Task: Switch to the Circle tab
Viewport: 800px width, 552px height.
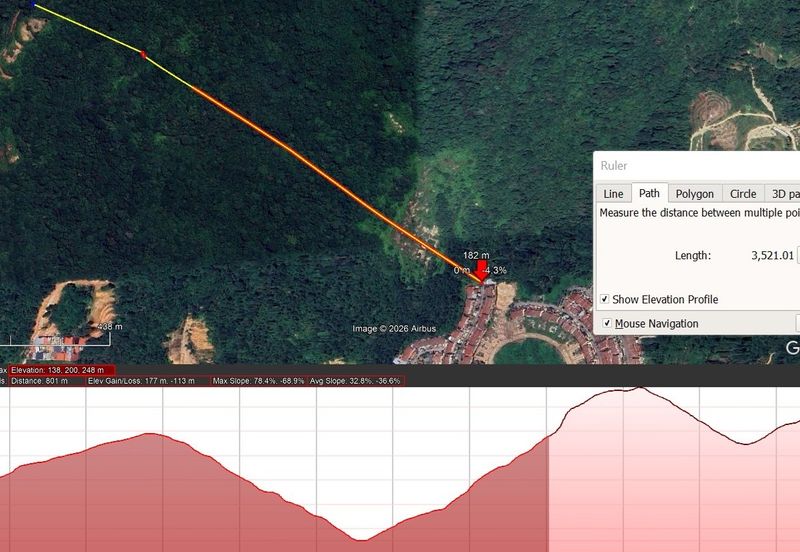Action: click(x=742, y=194)
